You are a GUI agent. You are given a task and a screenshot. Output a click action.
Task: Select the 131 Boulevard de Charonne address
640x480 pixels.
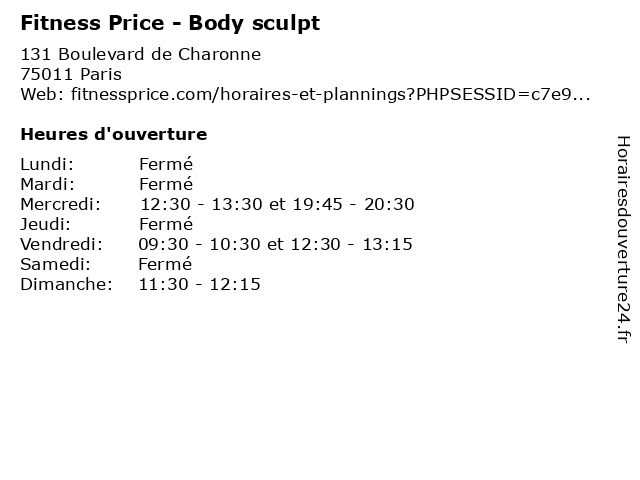tap(140, 54)
